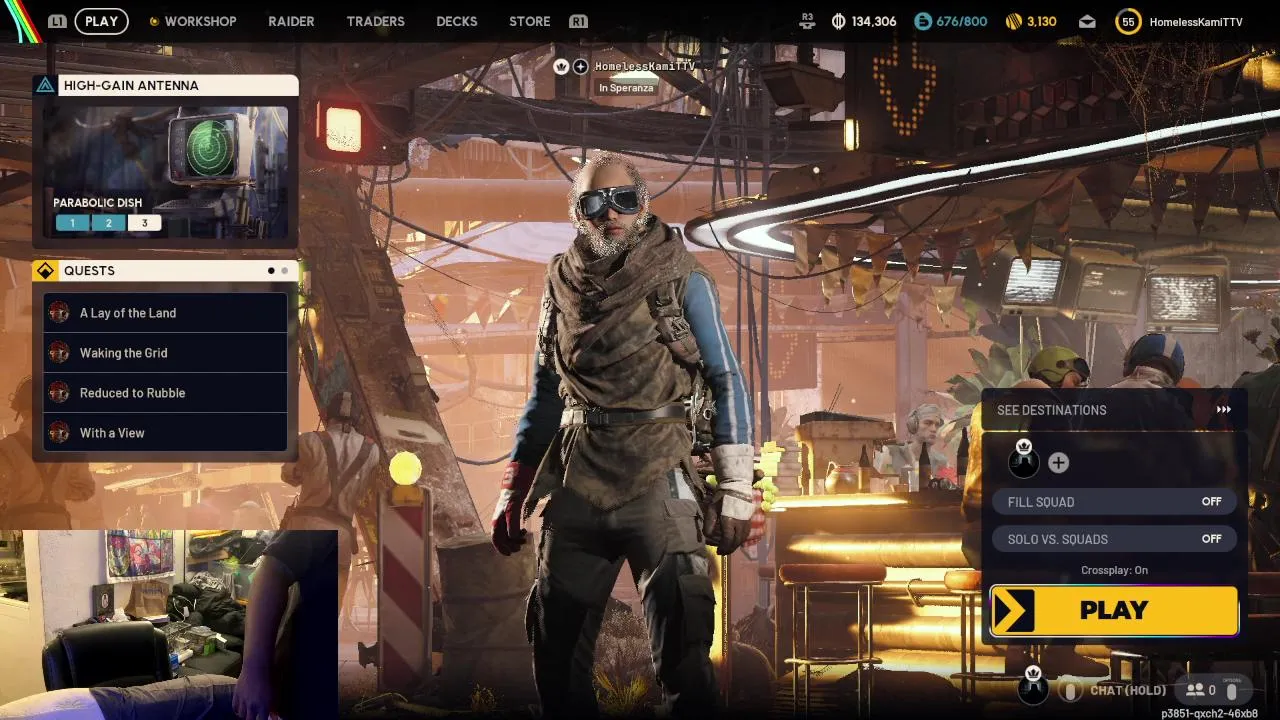Click the In Speranza status label
The width and height of the screenshot is (1280, 720).
(626, 88)
